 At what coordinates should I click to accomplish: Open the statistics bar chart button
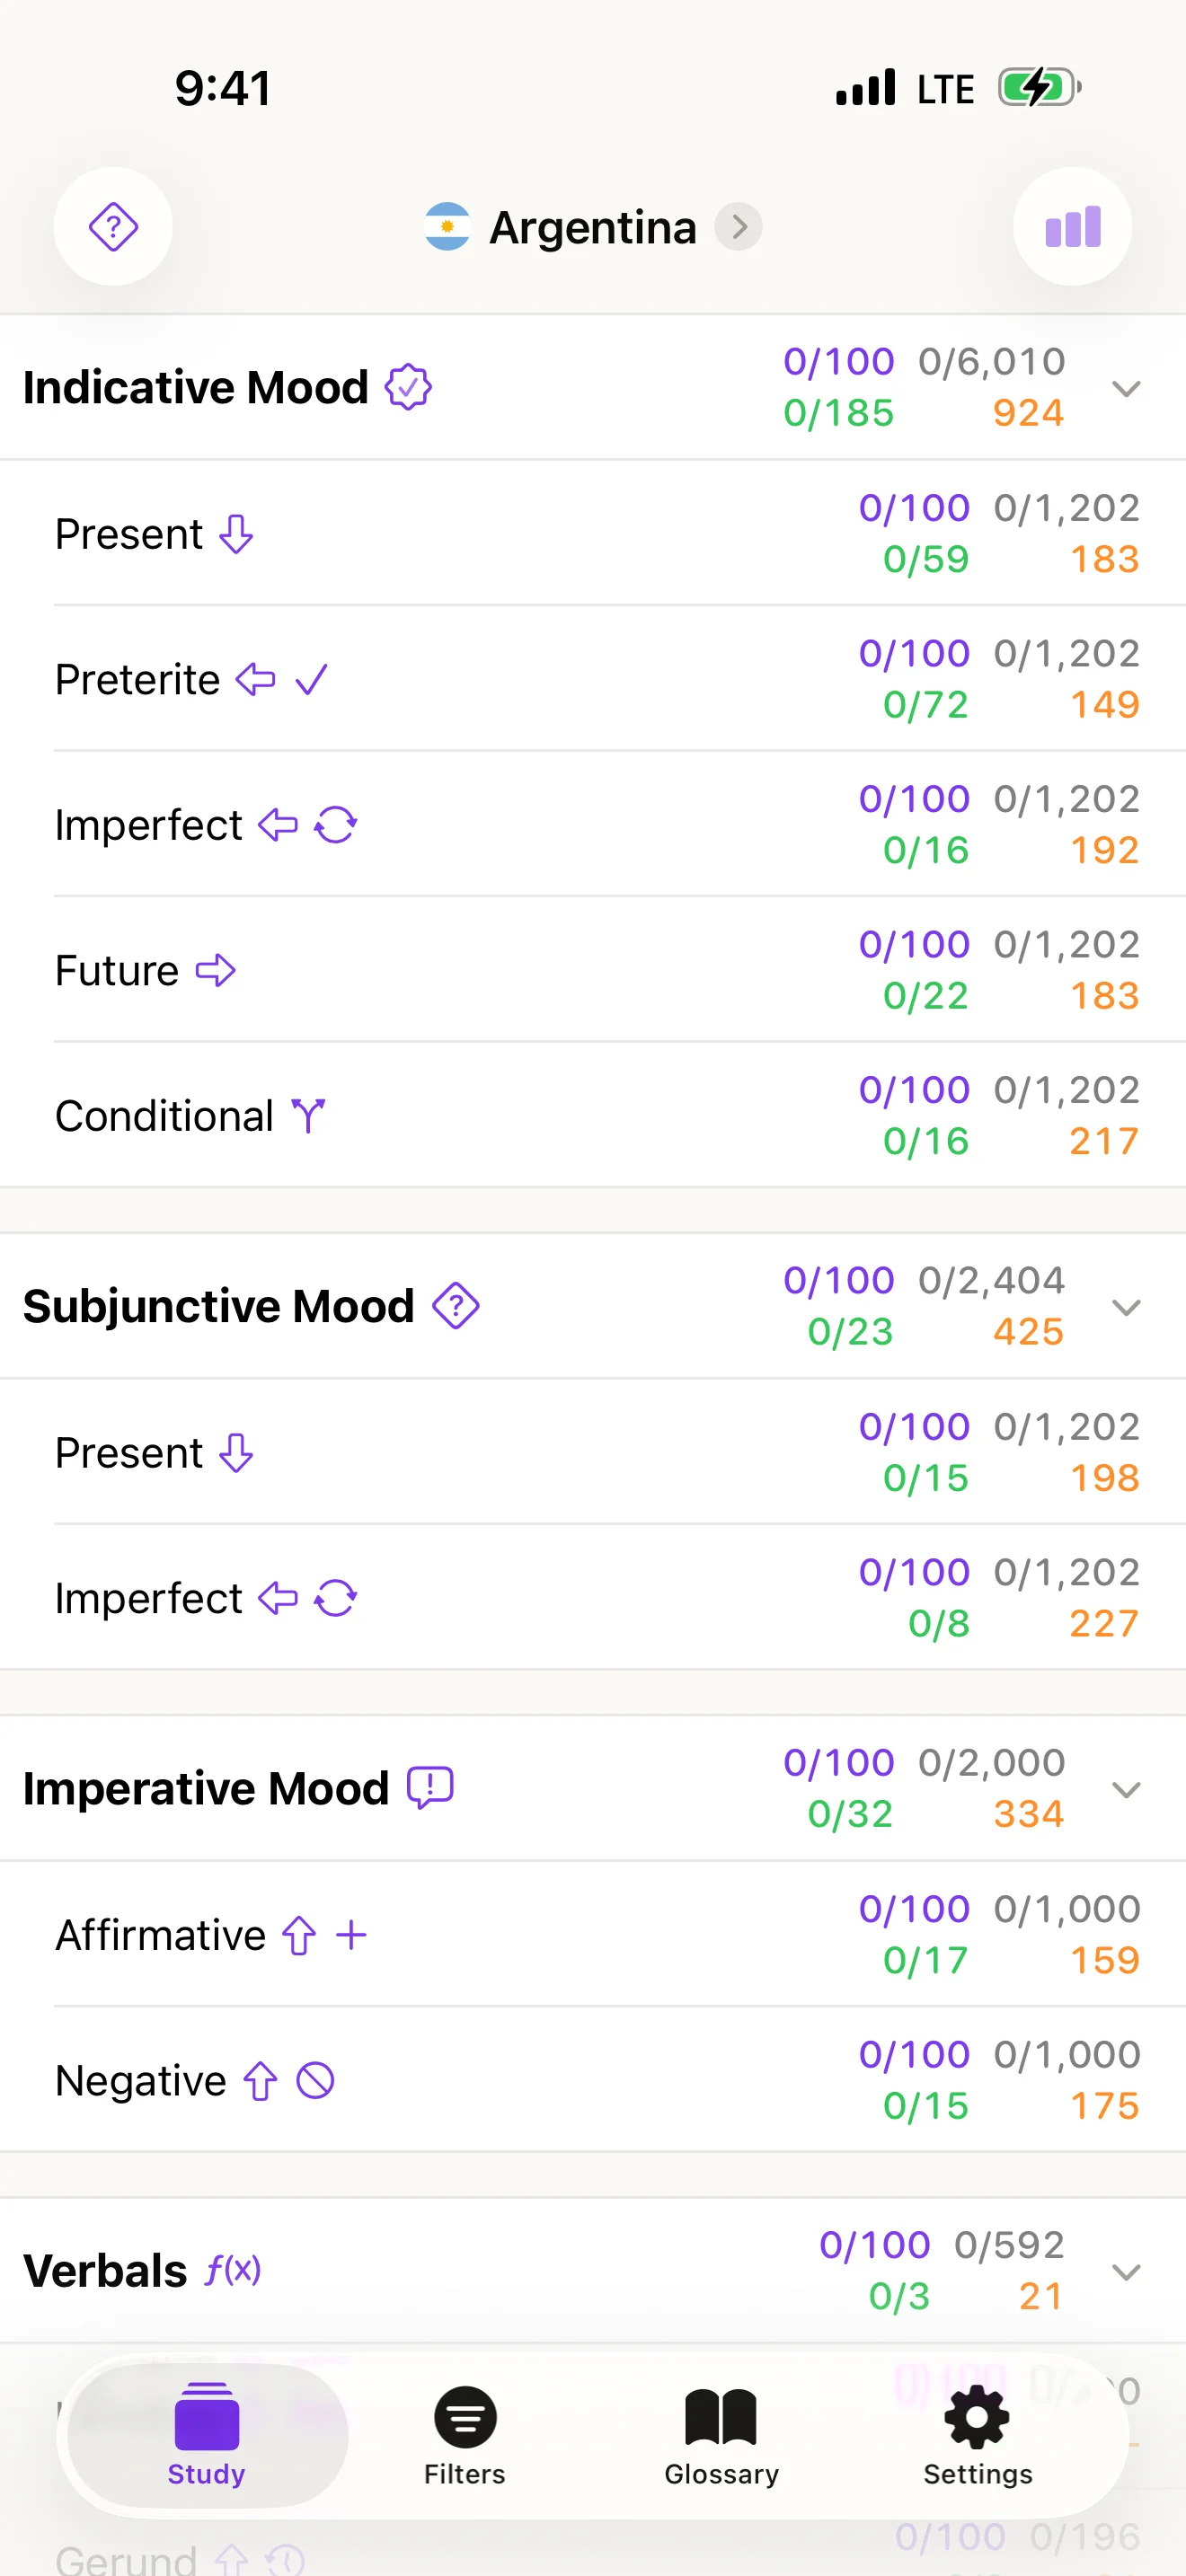pos(1072,227)
